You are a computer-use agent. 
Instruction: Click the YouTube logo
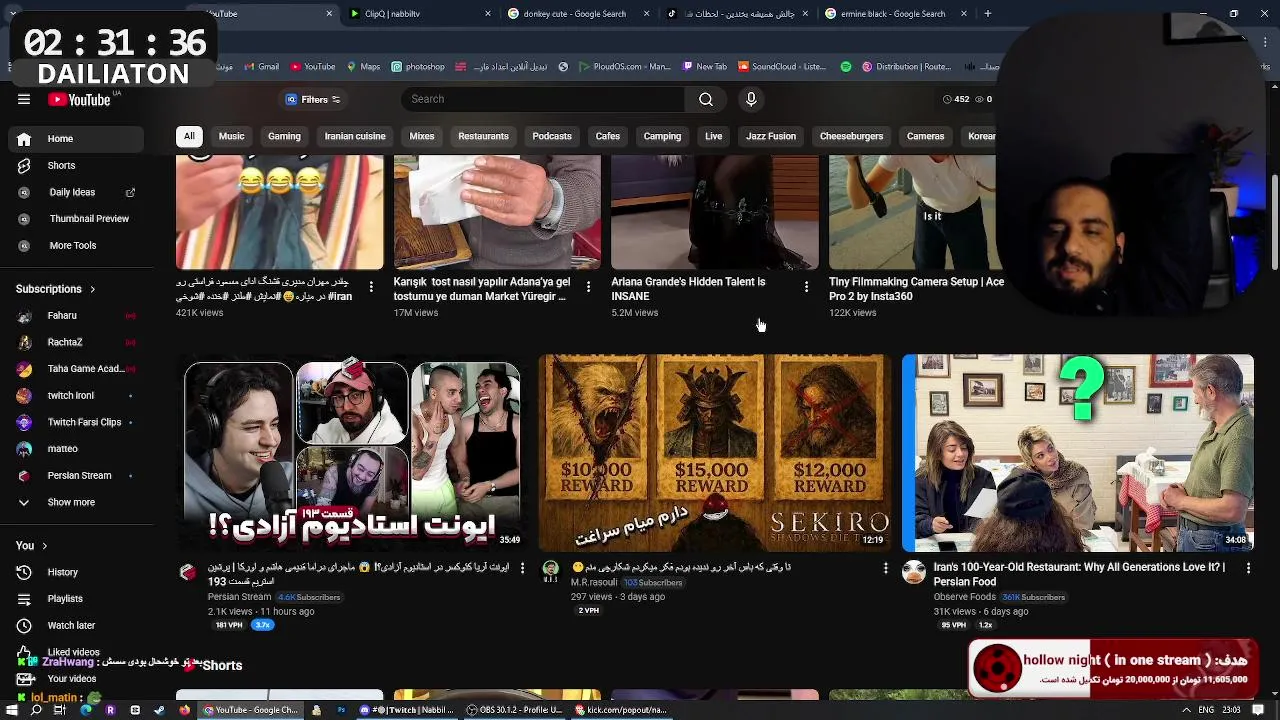pyautogui.click(x=80, y=99)
